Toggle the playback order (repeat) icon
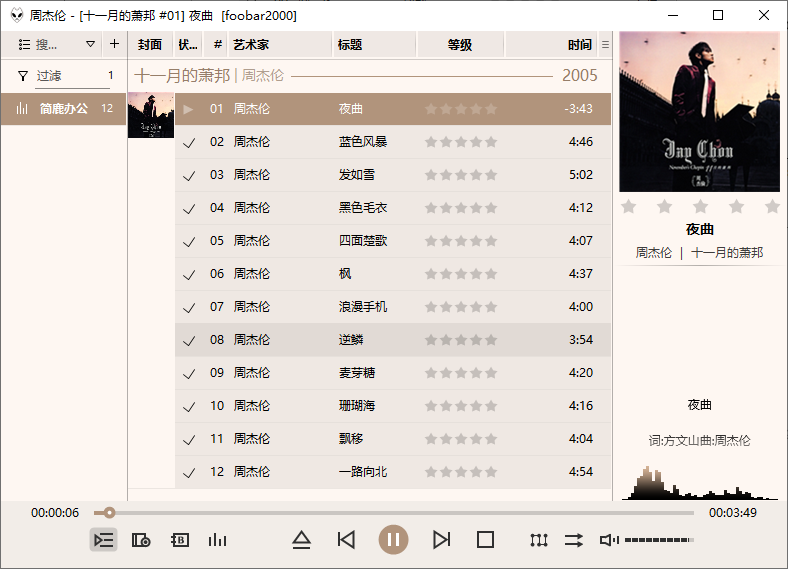The image size is (788, 569). pyautogui.click(x=573, y=540)
